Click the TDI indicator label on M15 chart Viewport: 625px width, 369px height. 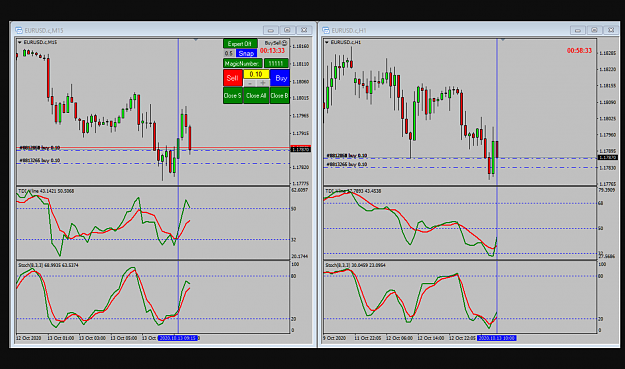[x=46, y=191]
